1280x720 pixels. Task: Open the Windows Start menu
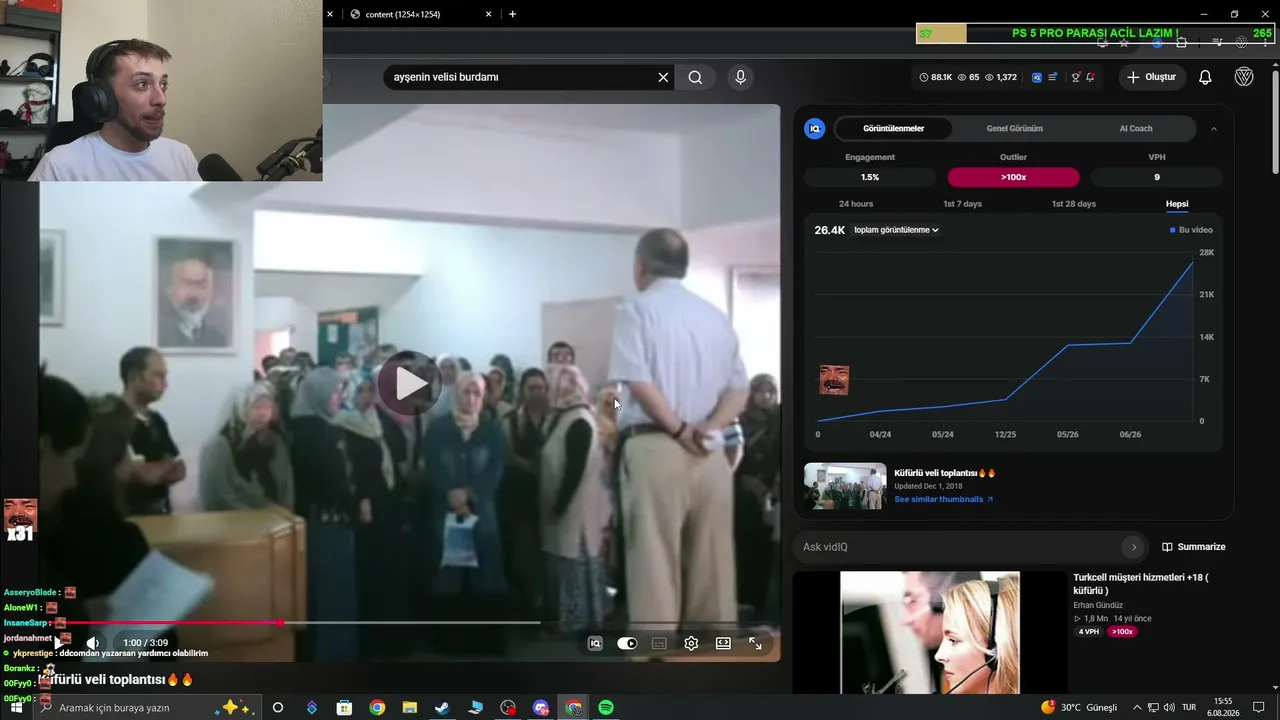(16, 707)
